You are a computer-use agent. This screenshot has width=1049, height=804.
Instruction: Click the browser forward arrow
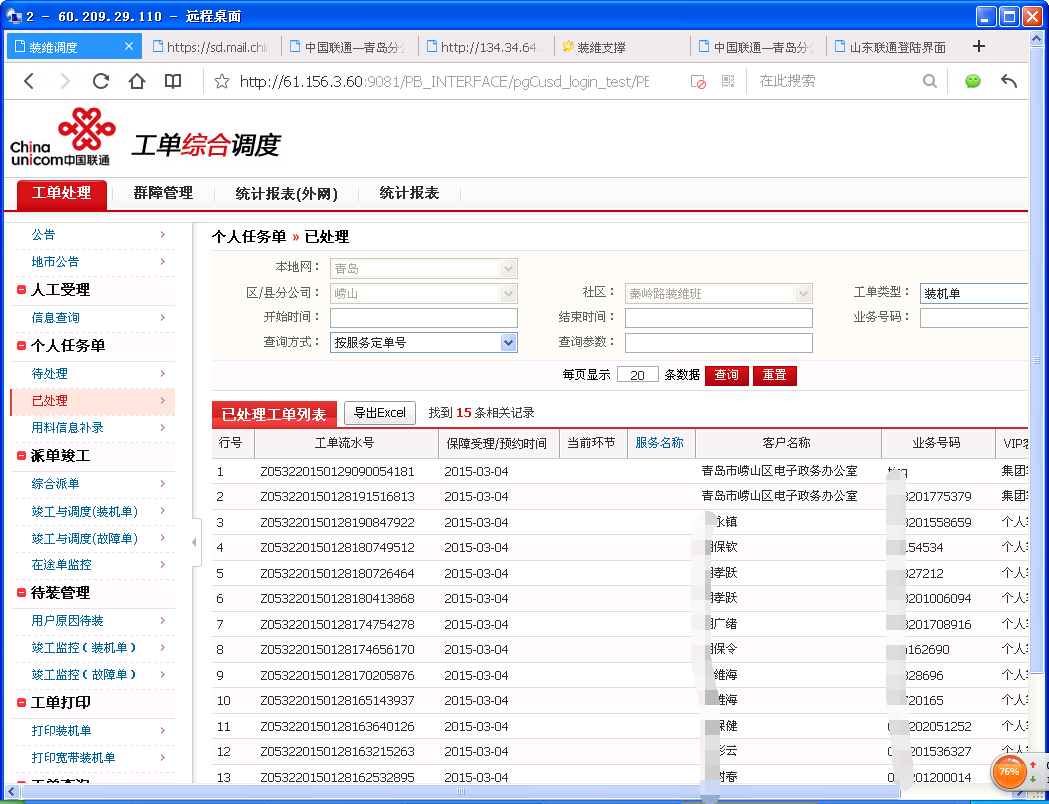[65, 82]
